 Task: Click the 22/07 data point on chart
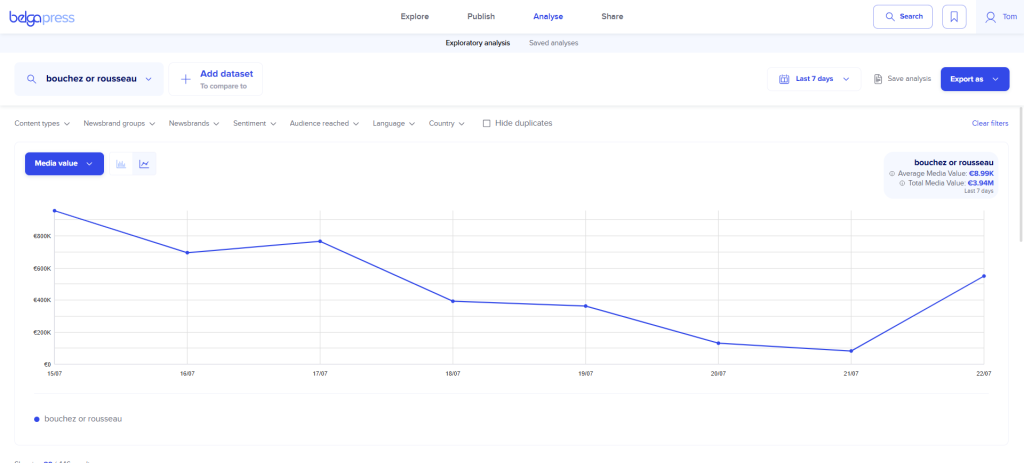(x=984, y=276)
